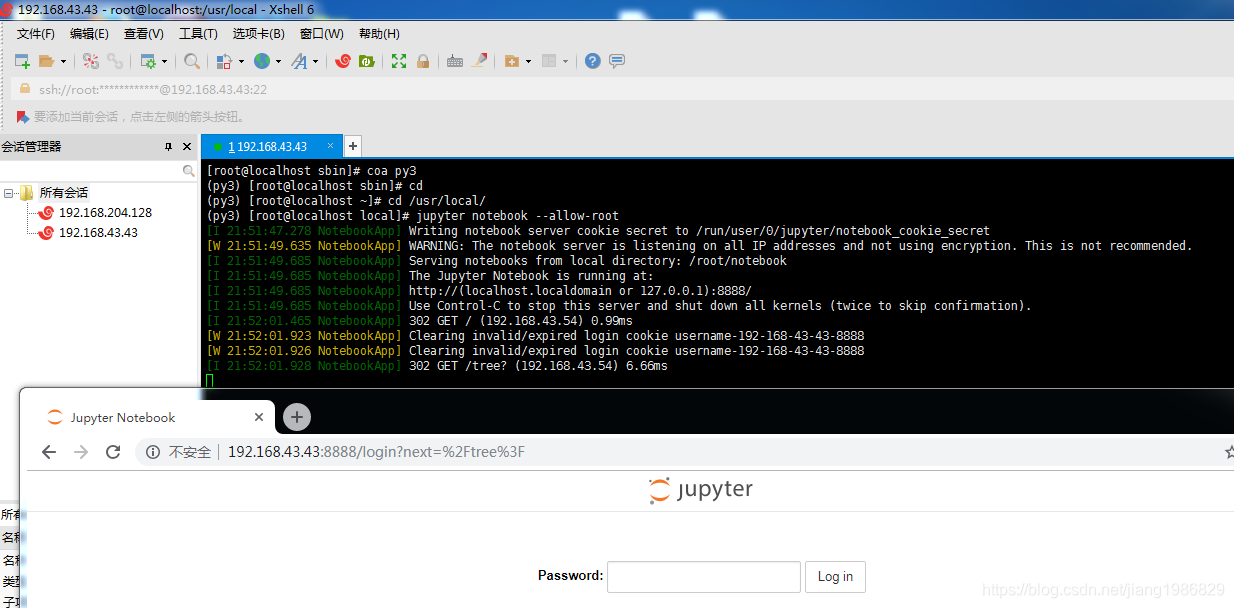Viewport: 1234px width, 608px height.
Task: Reload the browser page
Action: 113,452
